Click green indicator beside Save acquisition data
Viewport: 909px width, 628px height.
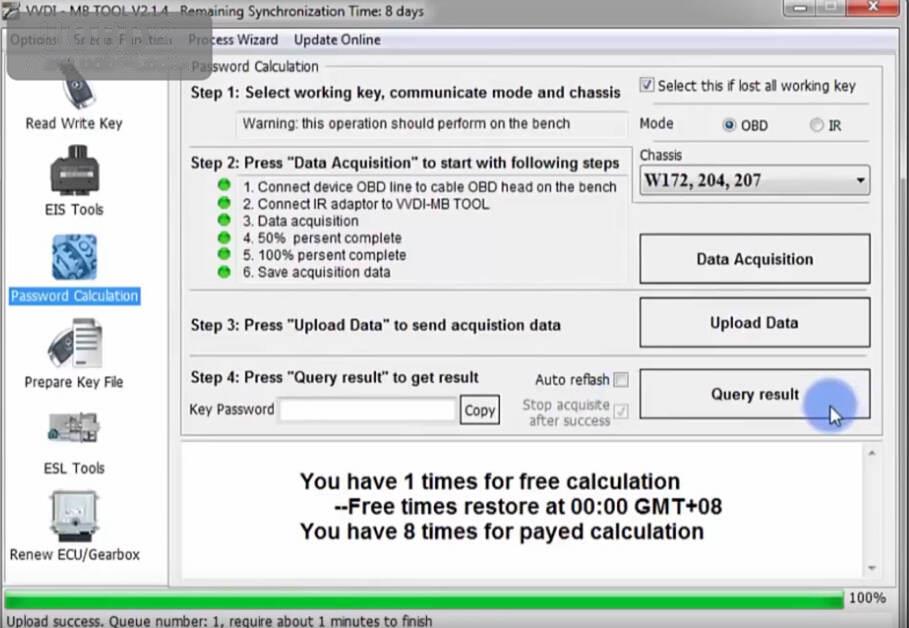click(x=224, y=271)
